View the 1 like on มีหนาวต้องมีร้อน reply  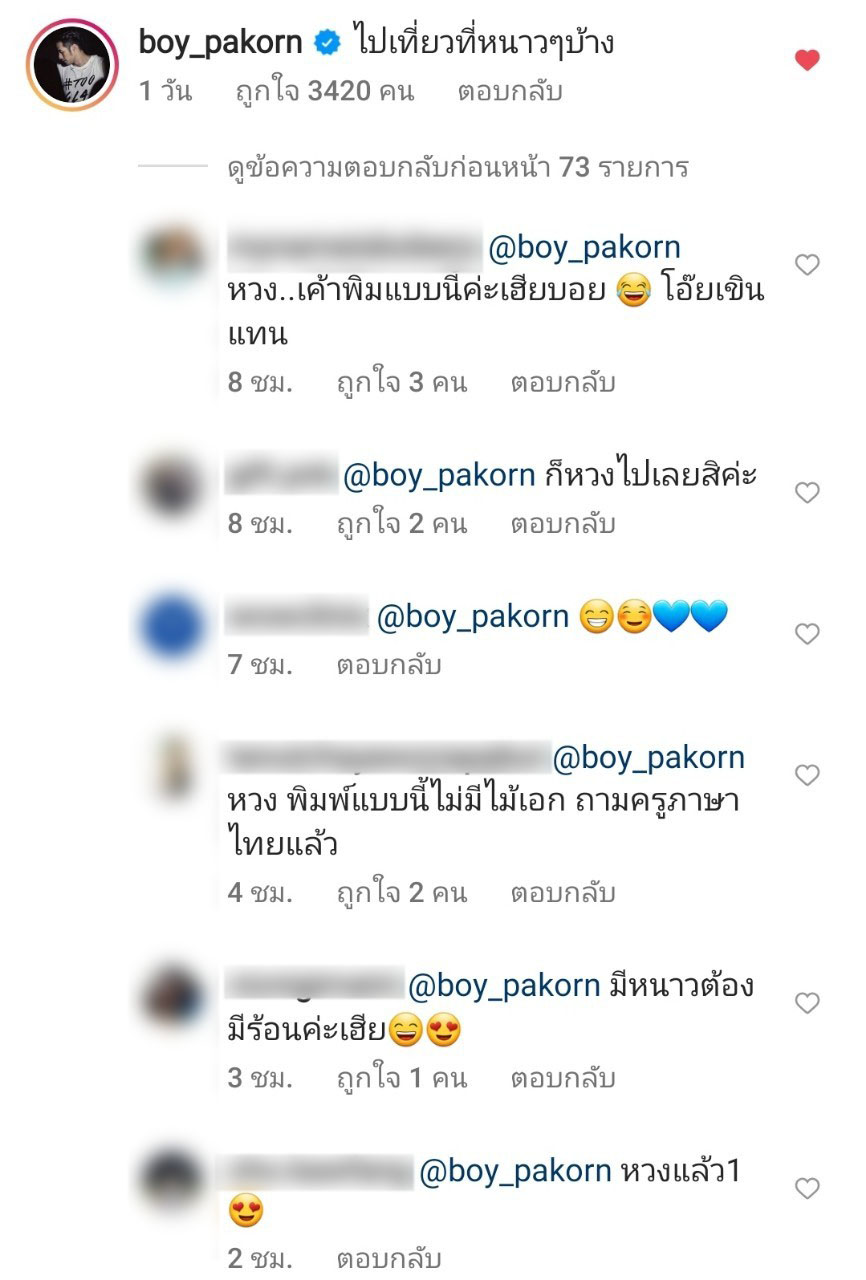[x=401, y=1079]
